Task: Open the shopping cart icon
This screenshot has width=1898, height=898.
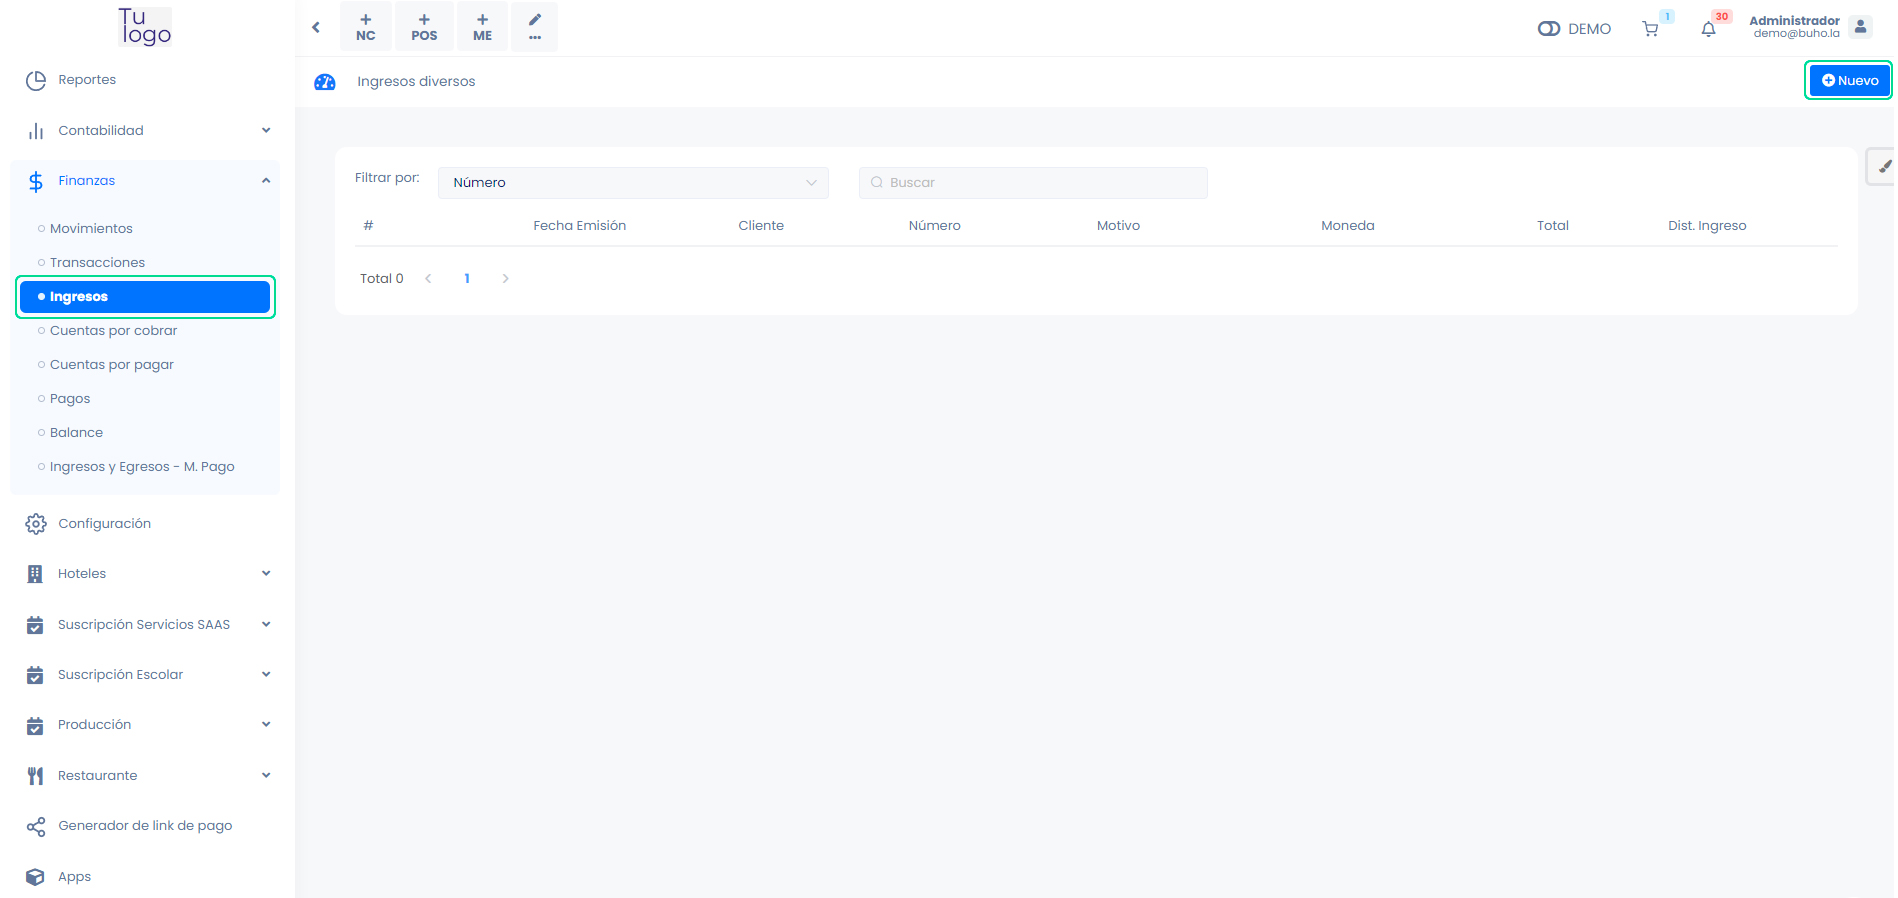Action: [1650, 29]
